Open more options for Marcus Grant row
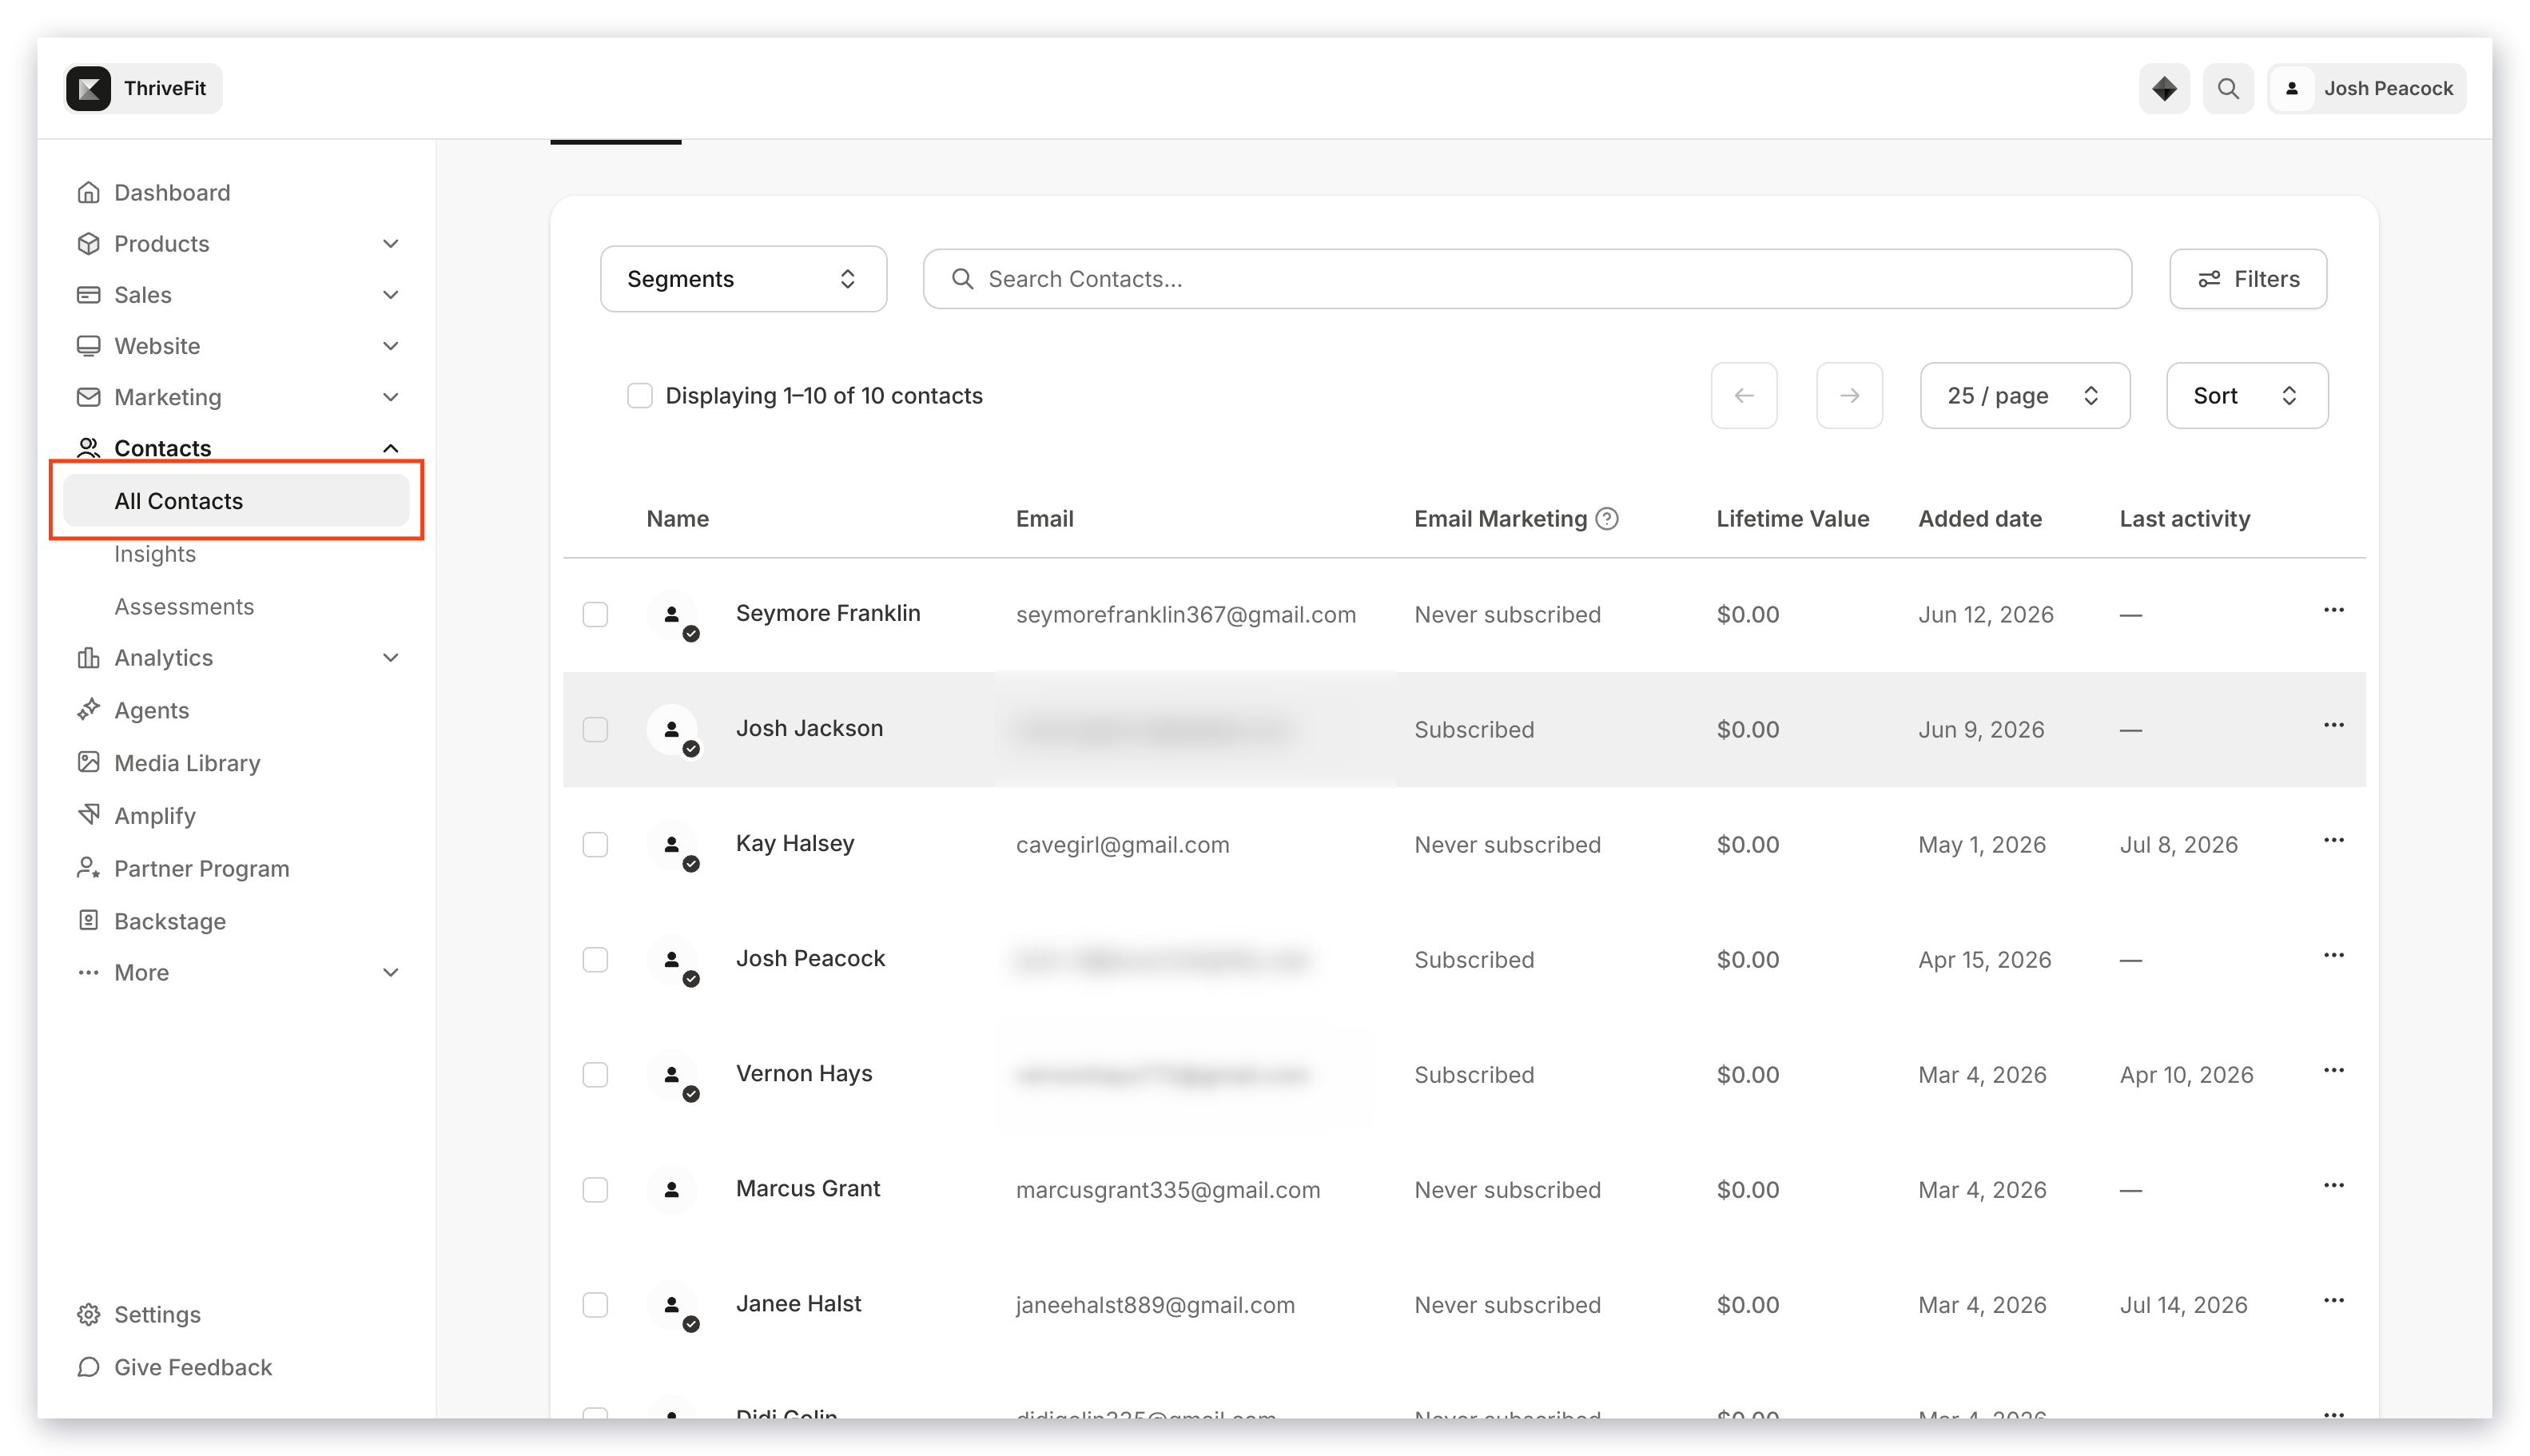 pos(2333,1185)
